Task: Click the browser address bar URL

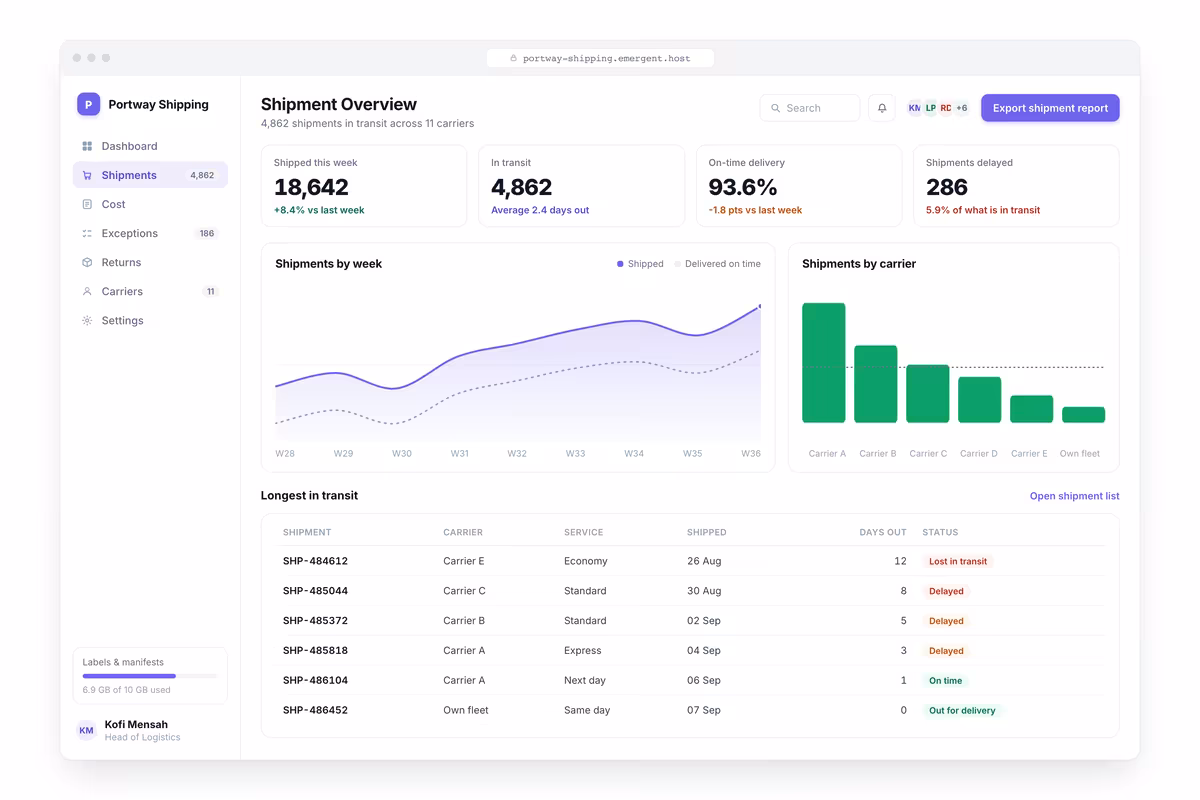Action: click(x=600, y=58)
